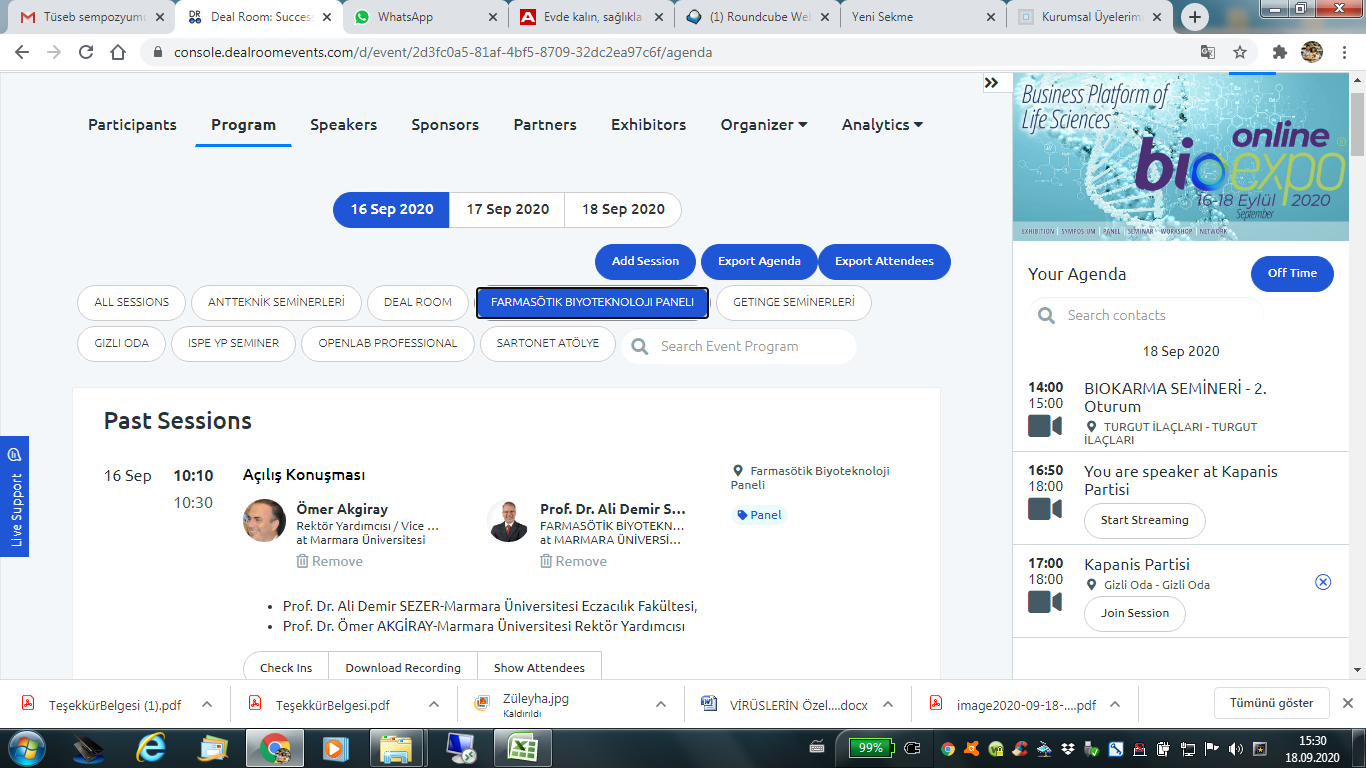Screen dimensions: 1366x768
Task: Click the camera icon for BIOKARMA SEMİNERİ session
Action: pos(1044,426)
